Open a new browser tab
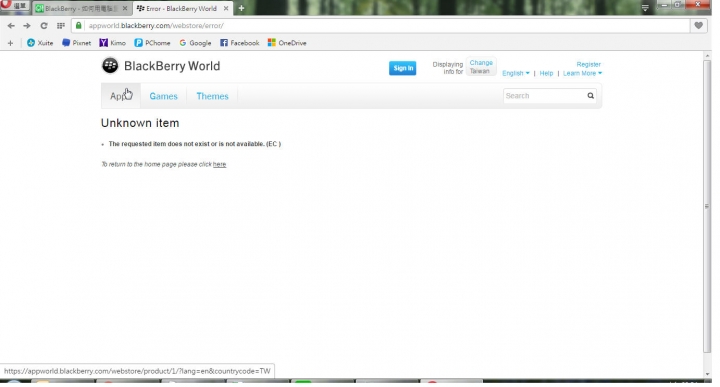The height and width of the screenshot is (387, 720). [241, 8]
